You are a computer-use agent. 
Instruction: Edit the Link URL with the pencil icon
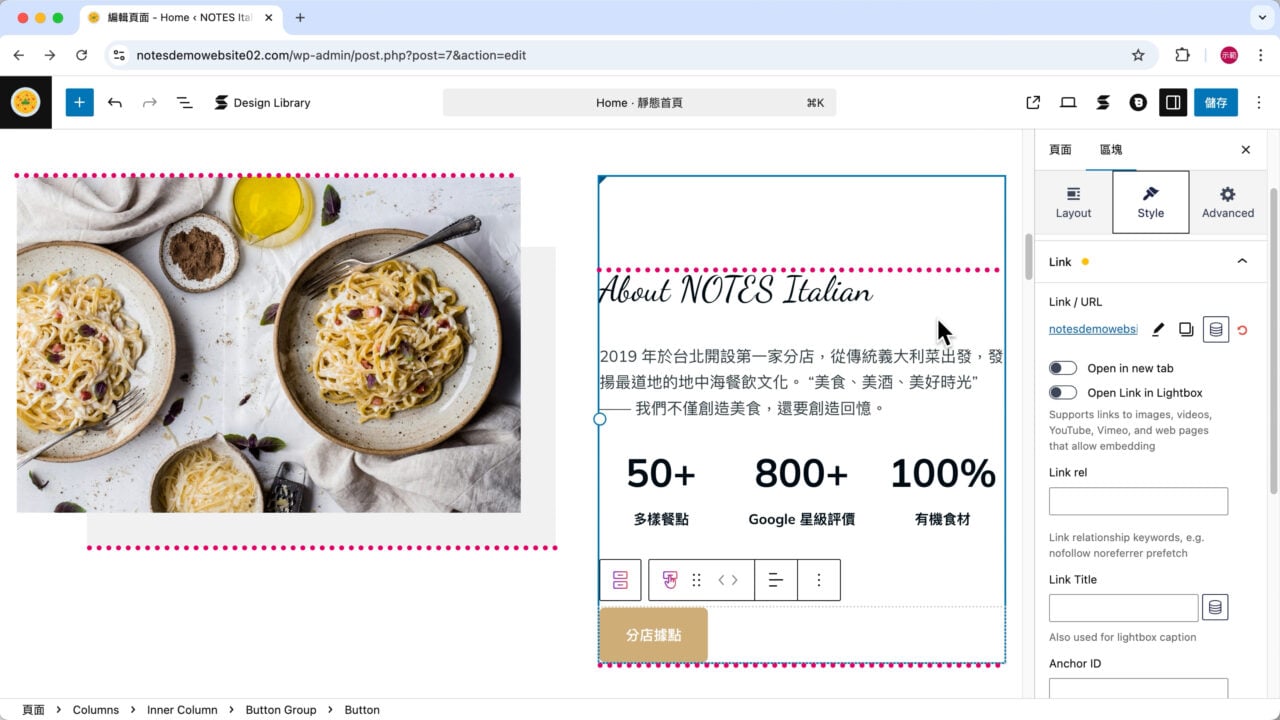click(1157, 329)
